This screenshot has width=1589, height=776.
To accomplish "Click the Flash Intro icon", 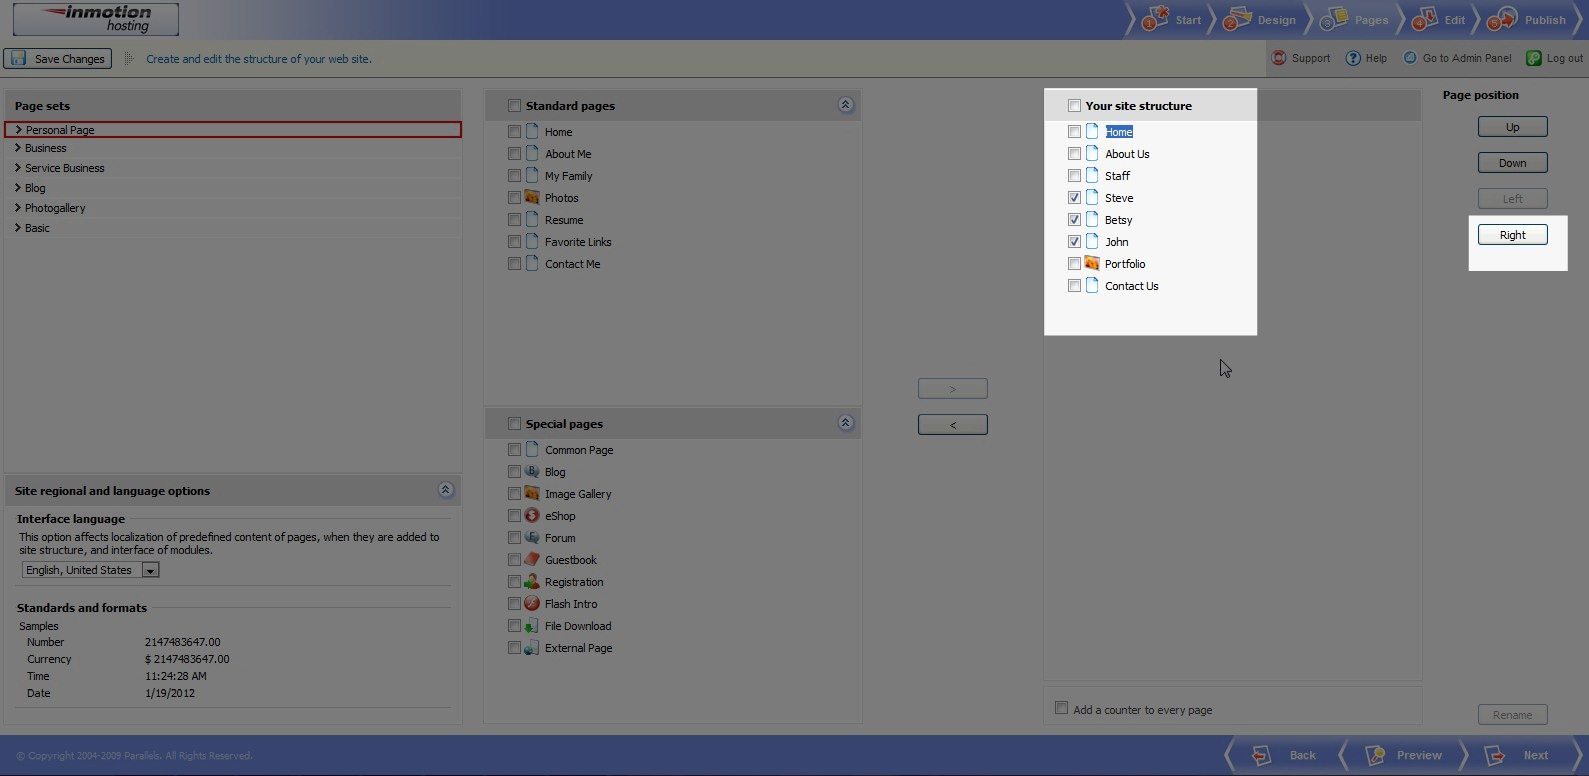I will pyautogui.click(x=532, y=604).
